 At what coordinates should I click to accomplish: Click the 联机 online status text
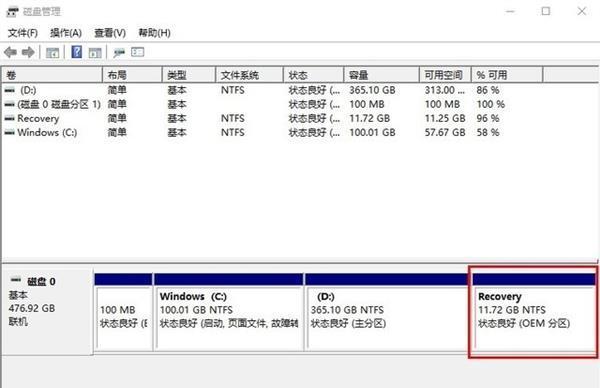[18, 321]
